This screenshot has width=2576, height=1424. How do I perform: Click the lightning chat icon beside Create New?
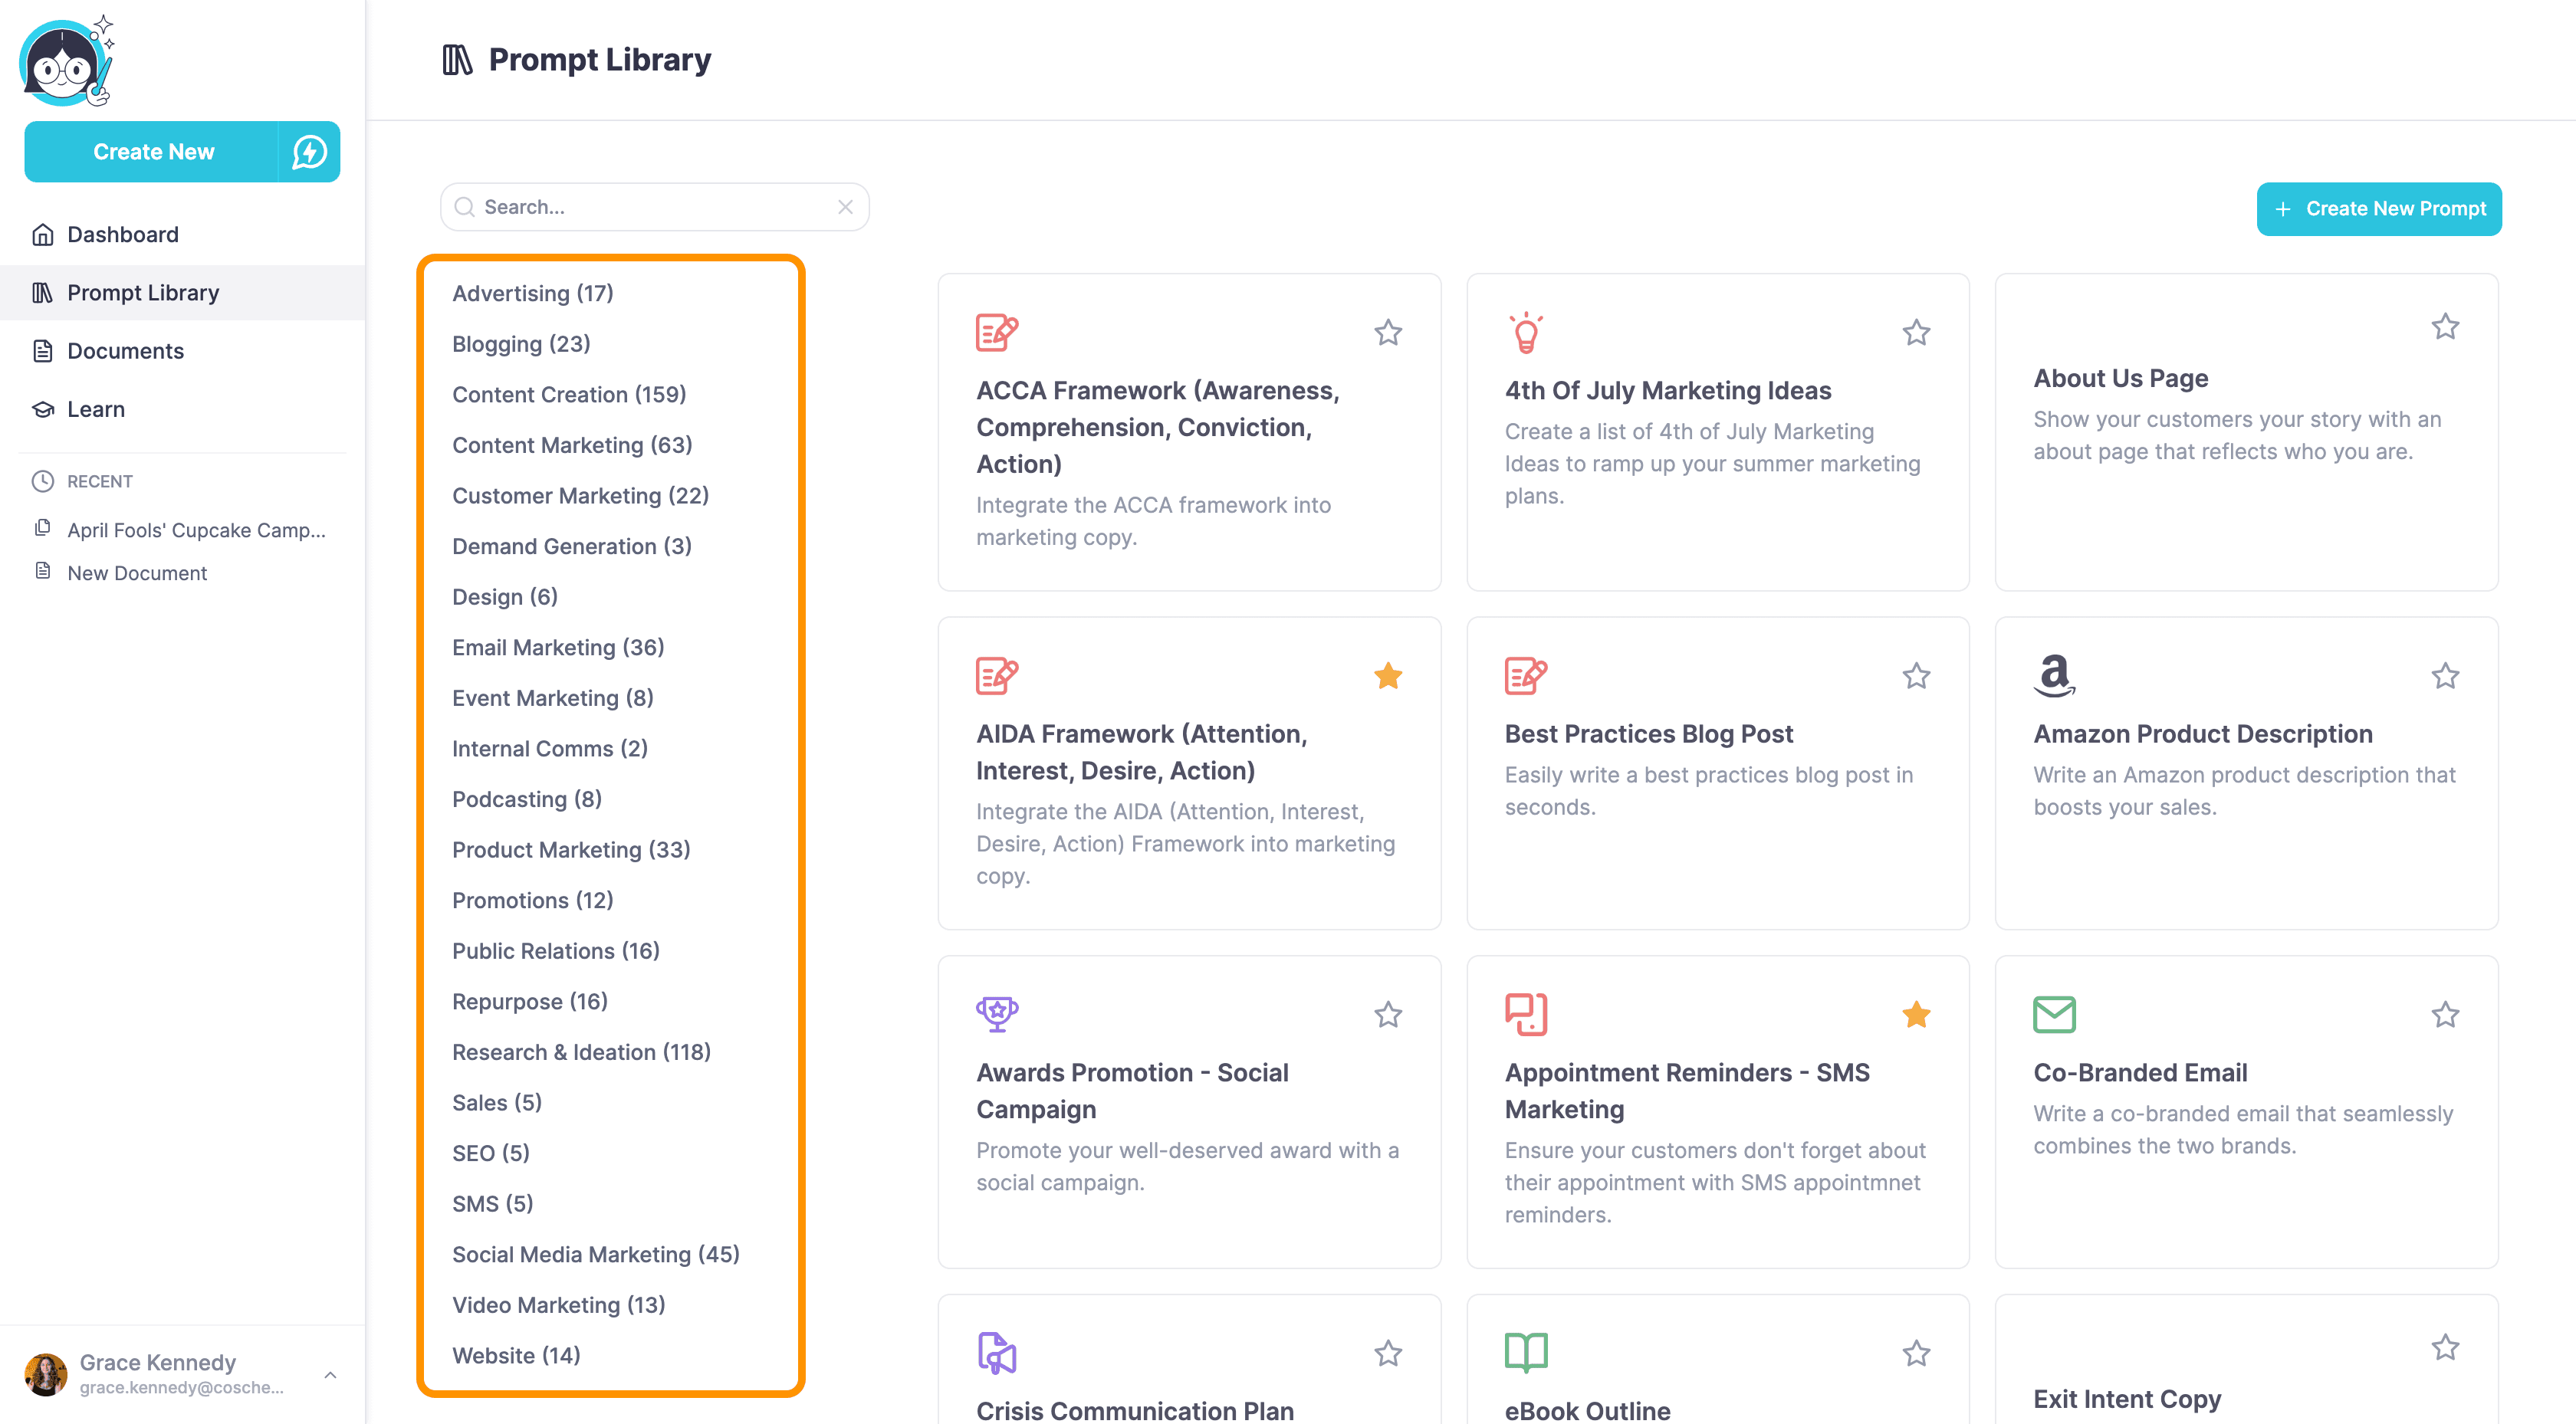[x=309, y=152]
